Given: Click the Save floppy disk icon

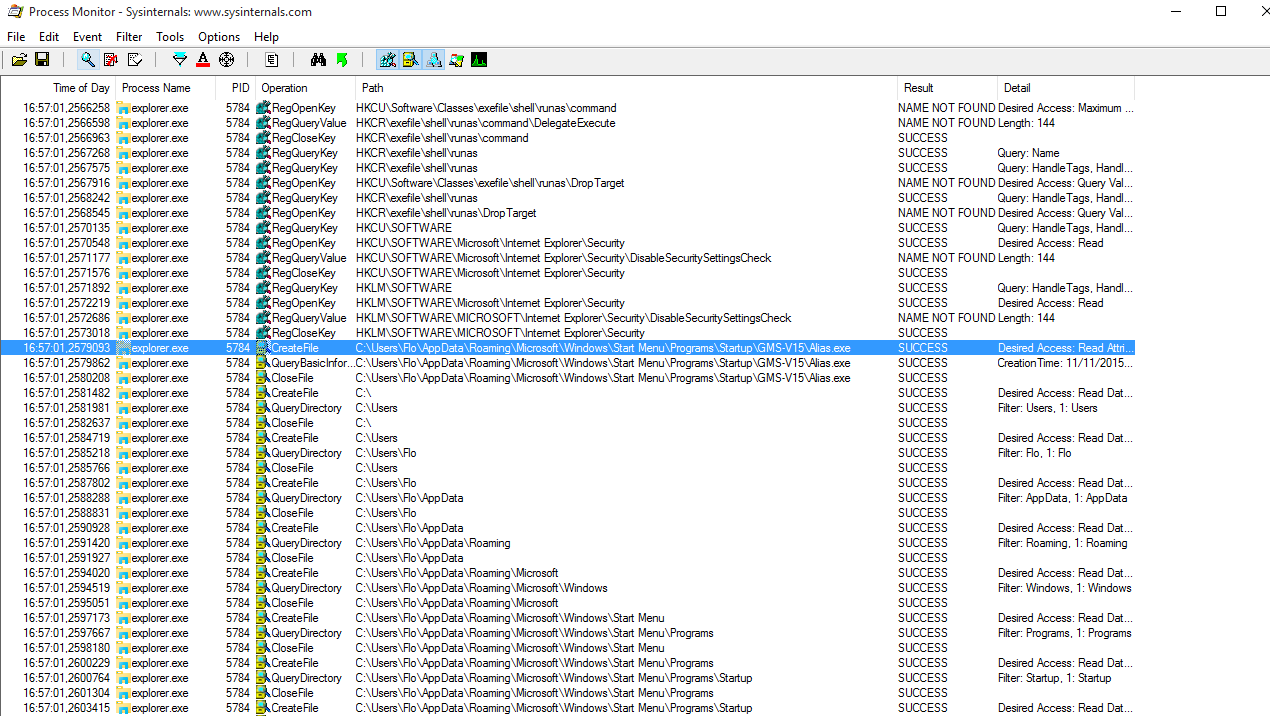Looking at the screenshot, I should 42,60.
